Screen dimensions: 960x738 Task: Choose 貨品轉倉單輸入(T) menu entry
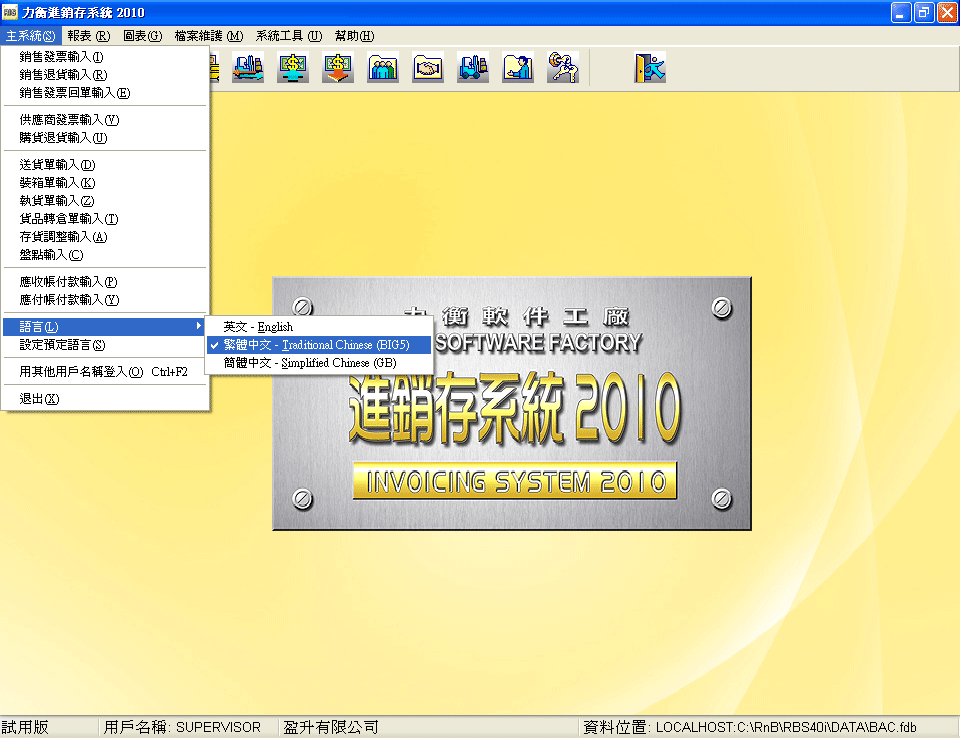pyautogui.click(x=105, y=219)
